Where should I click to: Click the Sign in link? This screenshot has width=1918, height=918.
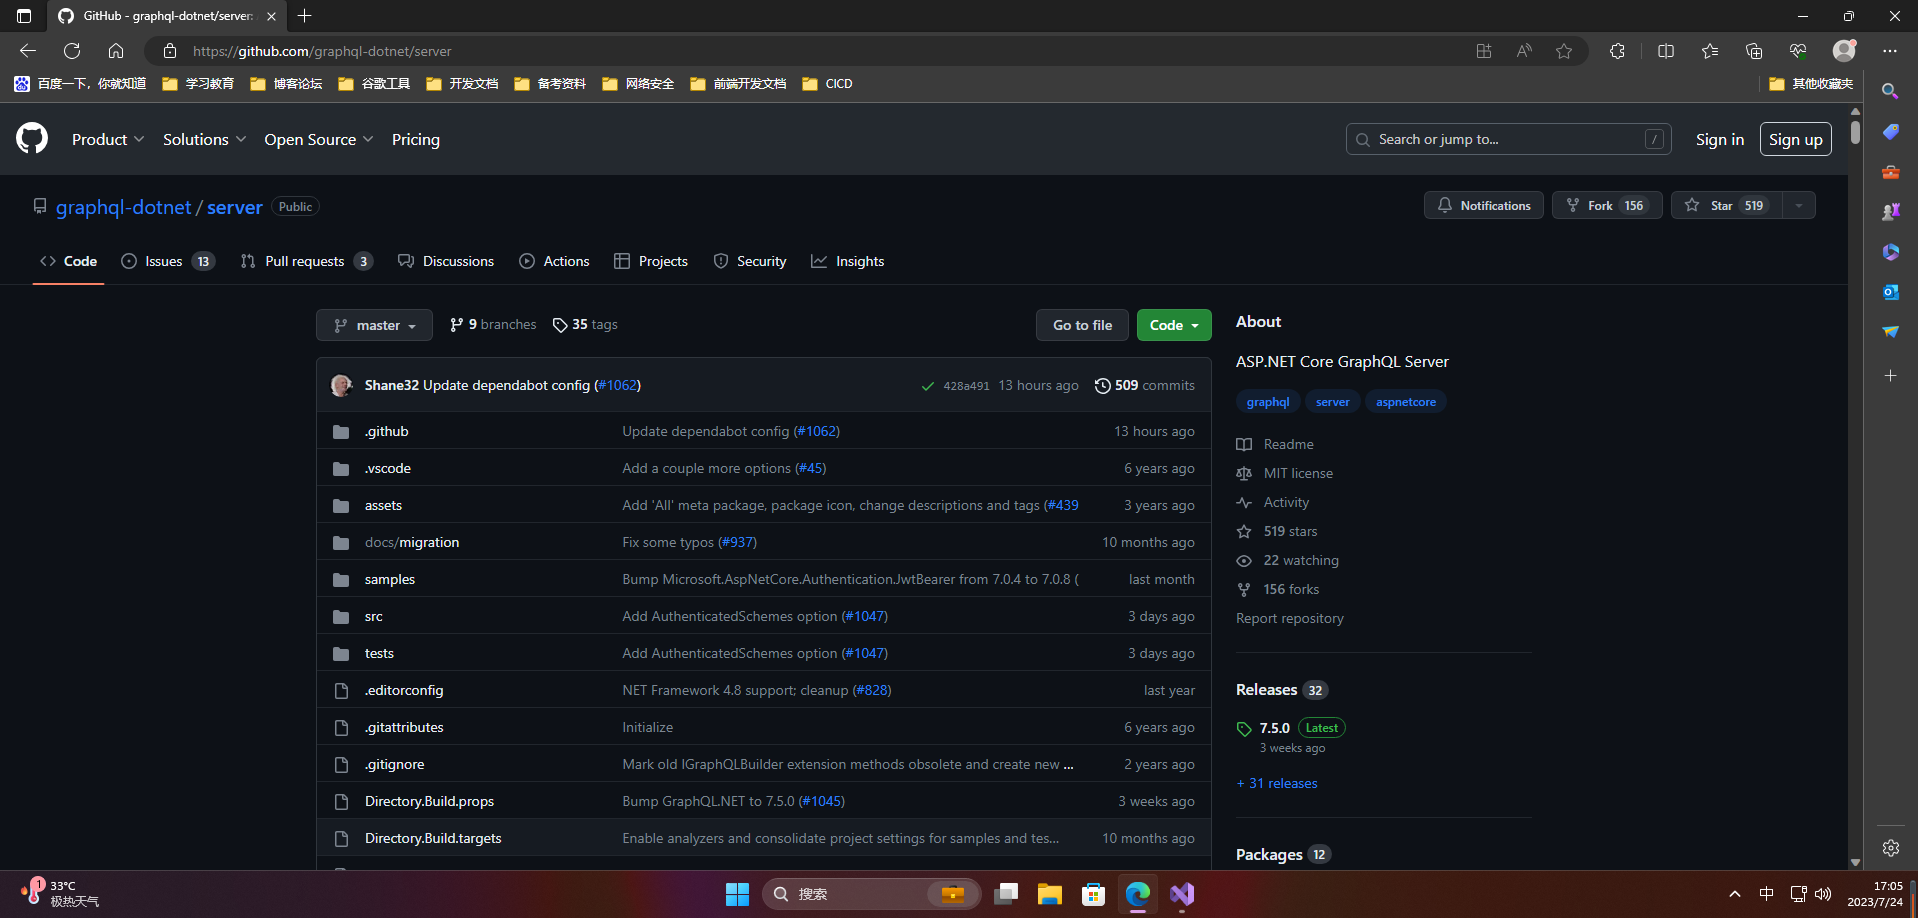point(1720,139)
